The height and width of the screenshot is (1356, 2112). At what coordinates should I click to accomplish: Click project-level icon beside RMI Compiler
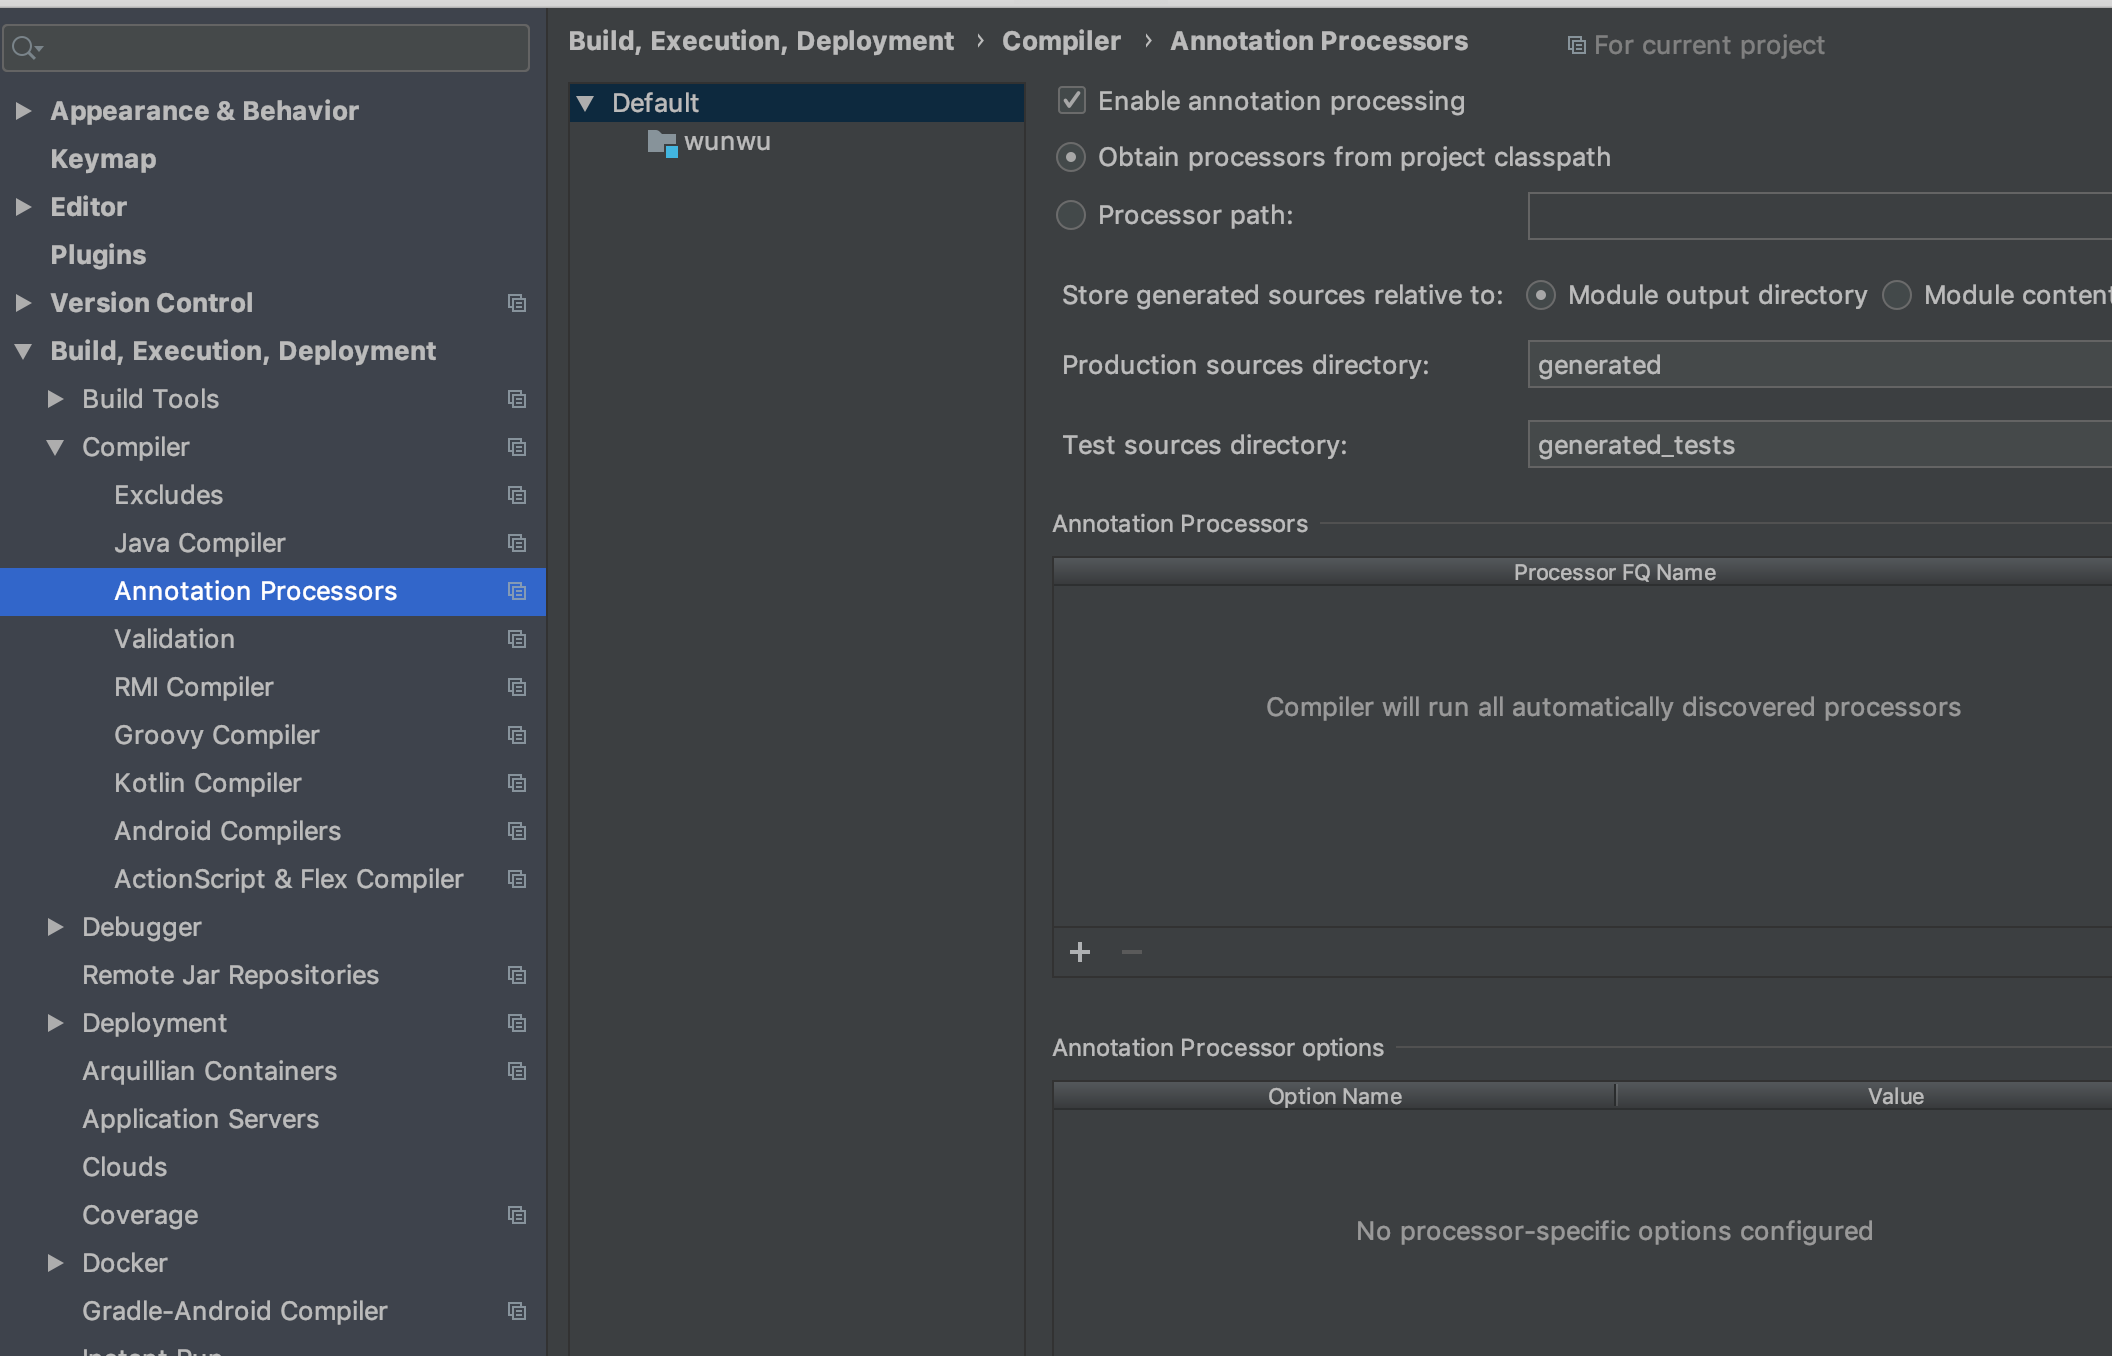tap(517, 687)
